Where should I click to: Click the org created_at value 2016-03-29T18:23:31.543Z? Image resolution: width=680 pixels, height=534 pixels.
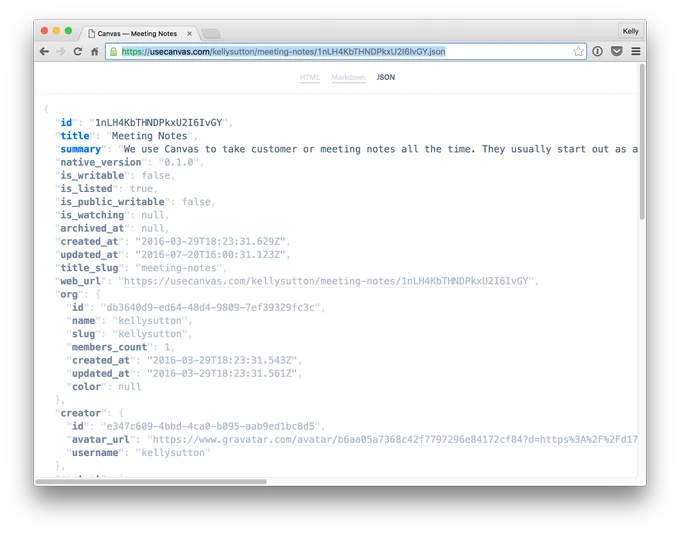(222, 360)
